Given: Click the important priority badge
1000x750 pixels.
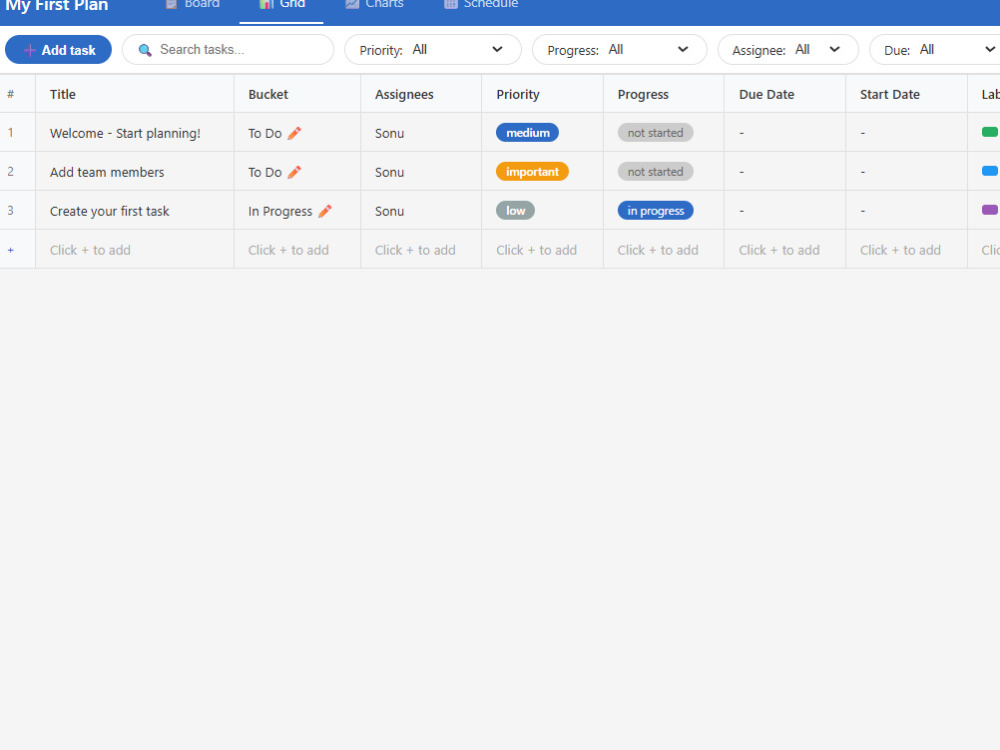Looking at the screenshot, I should 532,172.
